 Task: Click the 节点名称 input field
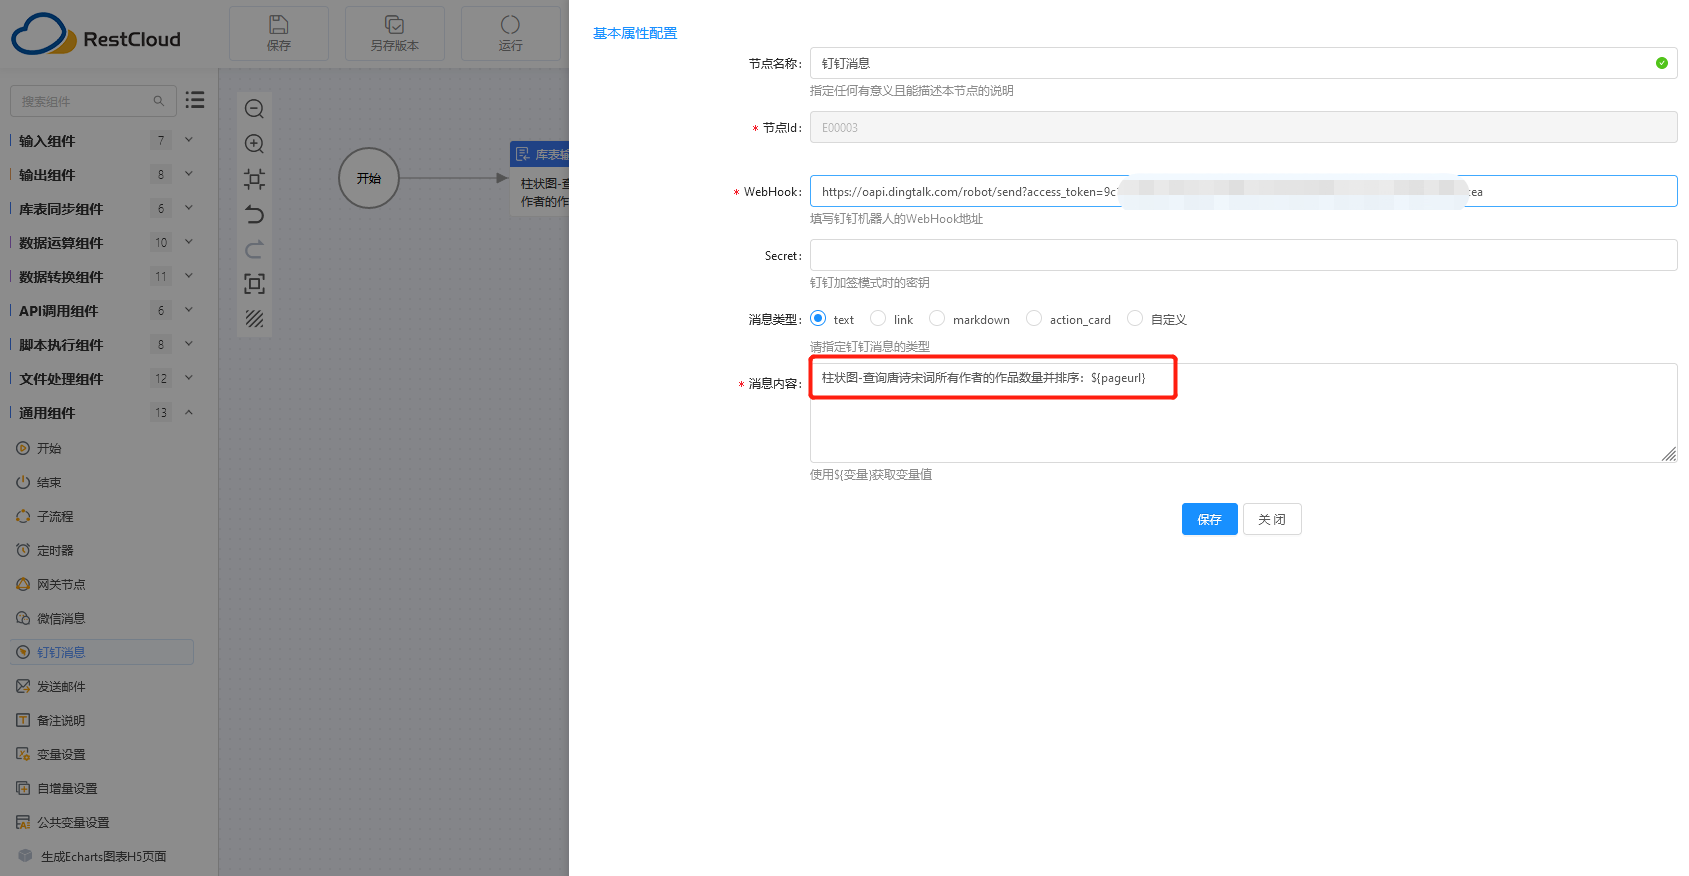[1243, 63]
